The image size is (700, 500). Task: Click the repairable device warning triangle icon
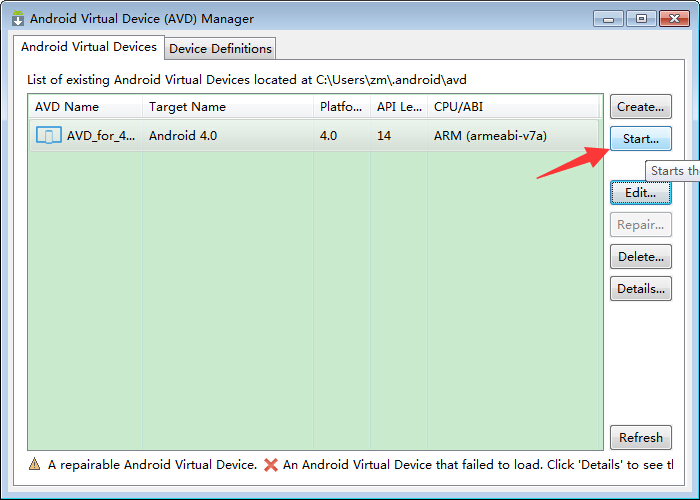click(34, 464)
